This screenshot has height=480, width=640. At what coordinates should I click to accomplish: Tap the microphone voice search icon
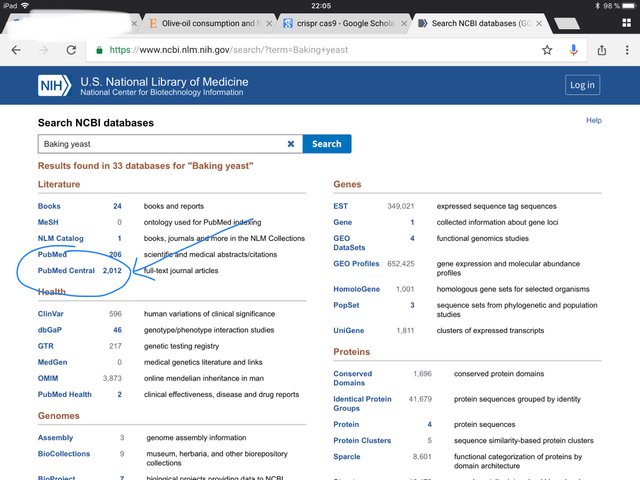573,50
